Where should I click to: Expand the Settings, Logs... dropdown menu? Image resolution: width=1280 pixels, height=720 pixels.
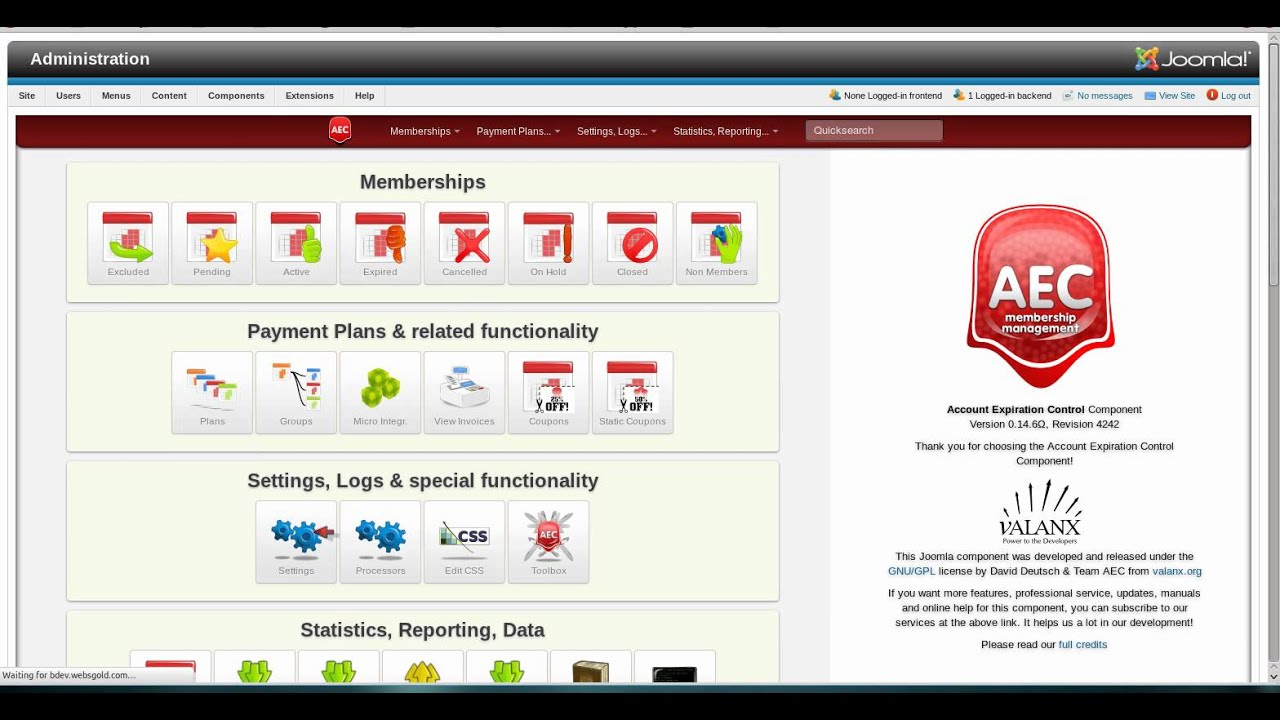[617, 131]
